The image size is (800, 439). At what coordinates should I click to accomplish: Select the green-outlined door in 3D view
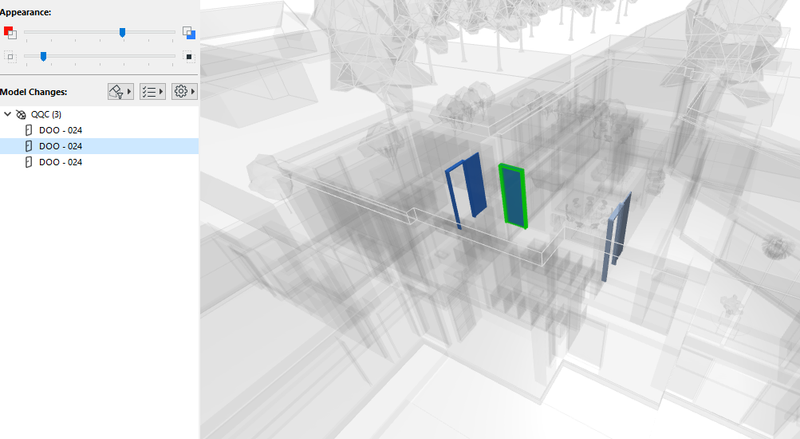point(513,197)
